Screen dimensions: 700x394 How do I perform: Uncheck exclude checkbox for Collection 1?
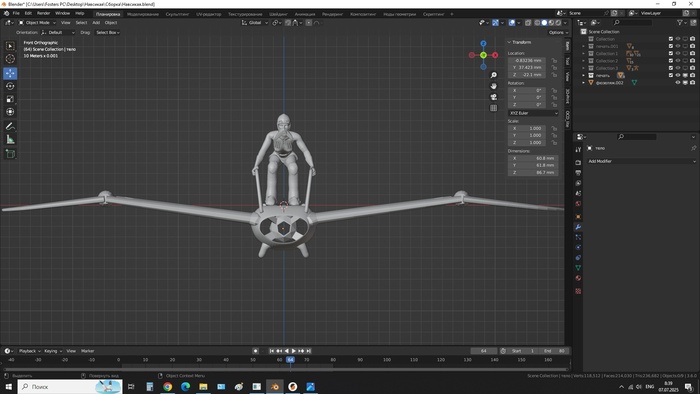(x=671, y=54)
